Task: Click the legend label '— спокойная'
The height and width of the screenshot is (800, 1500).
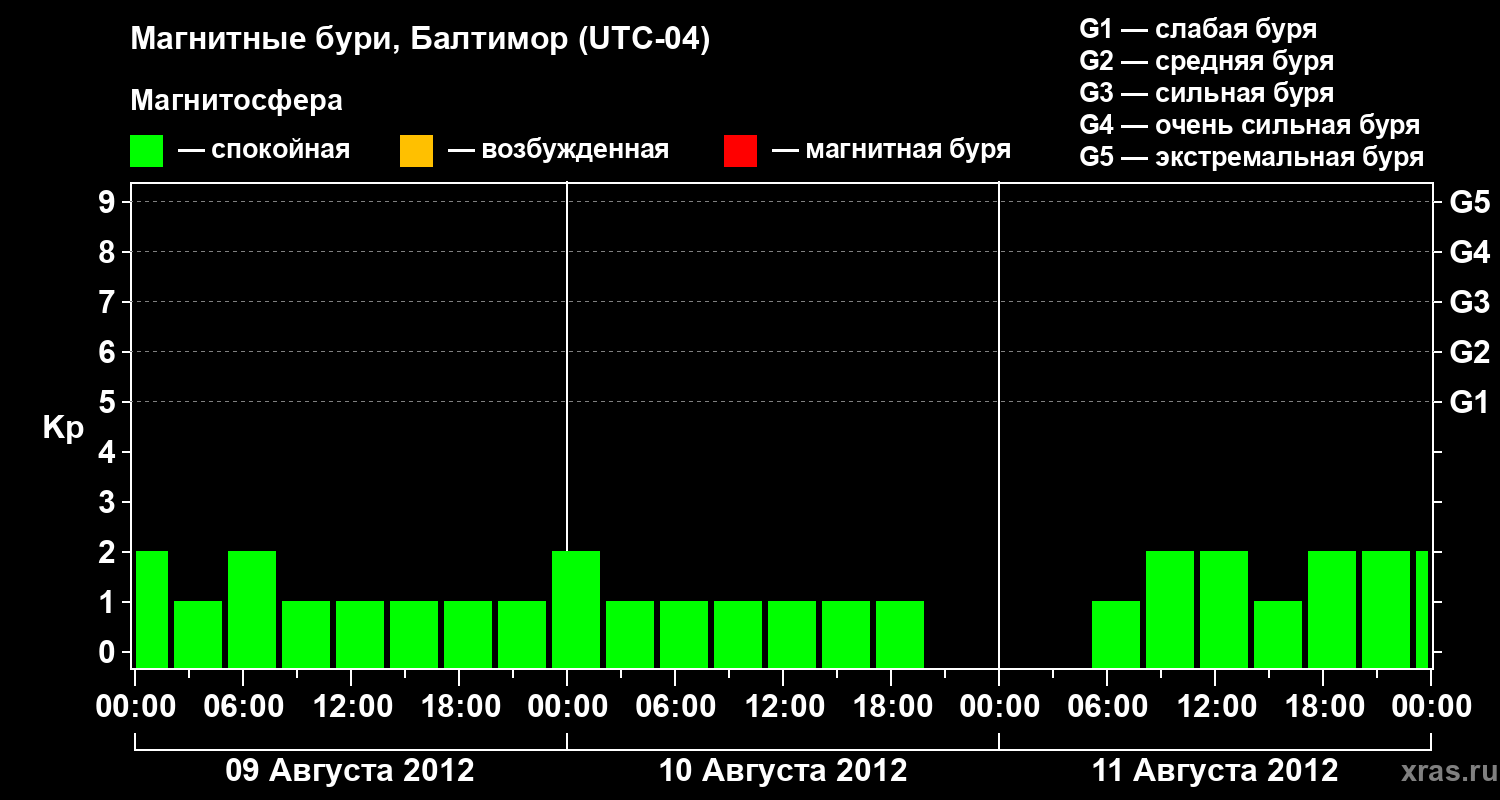Action: pos(263,150)
